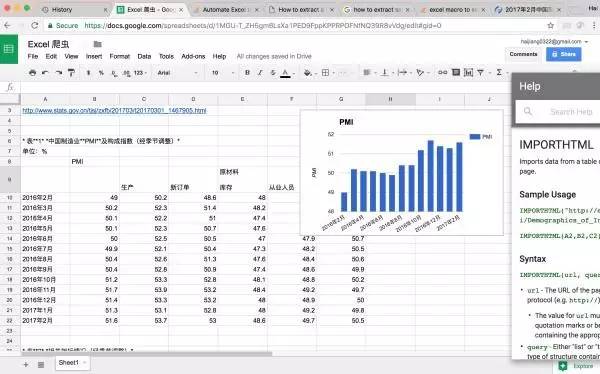
Task: Open the stats.gov.cn hyperlink in cell
Action: (114, 111)
